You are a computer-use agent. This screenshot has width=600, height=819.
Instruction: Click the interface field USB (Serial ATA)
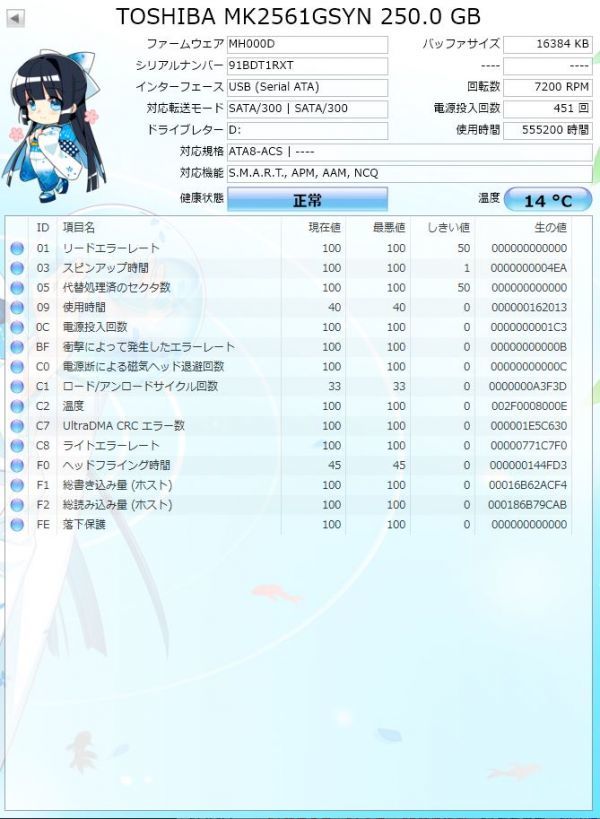(x=307, y=87)
